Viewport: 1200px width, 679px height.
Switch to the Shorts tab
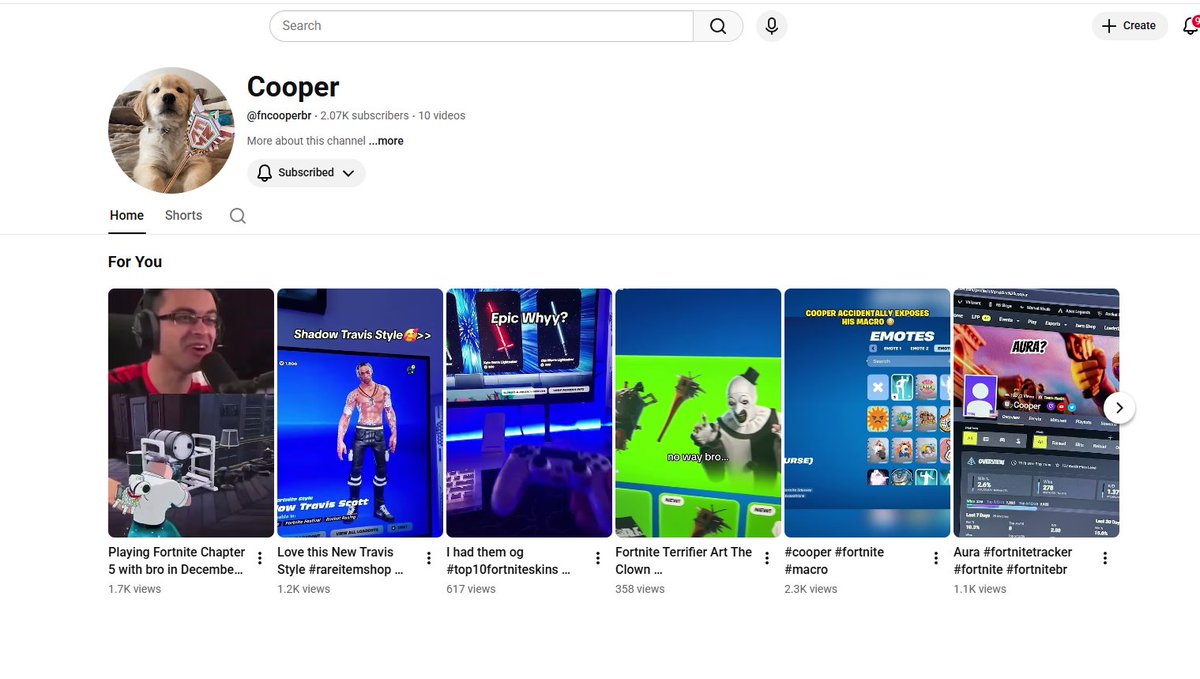pyautogui.click(x=183, y=215)
